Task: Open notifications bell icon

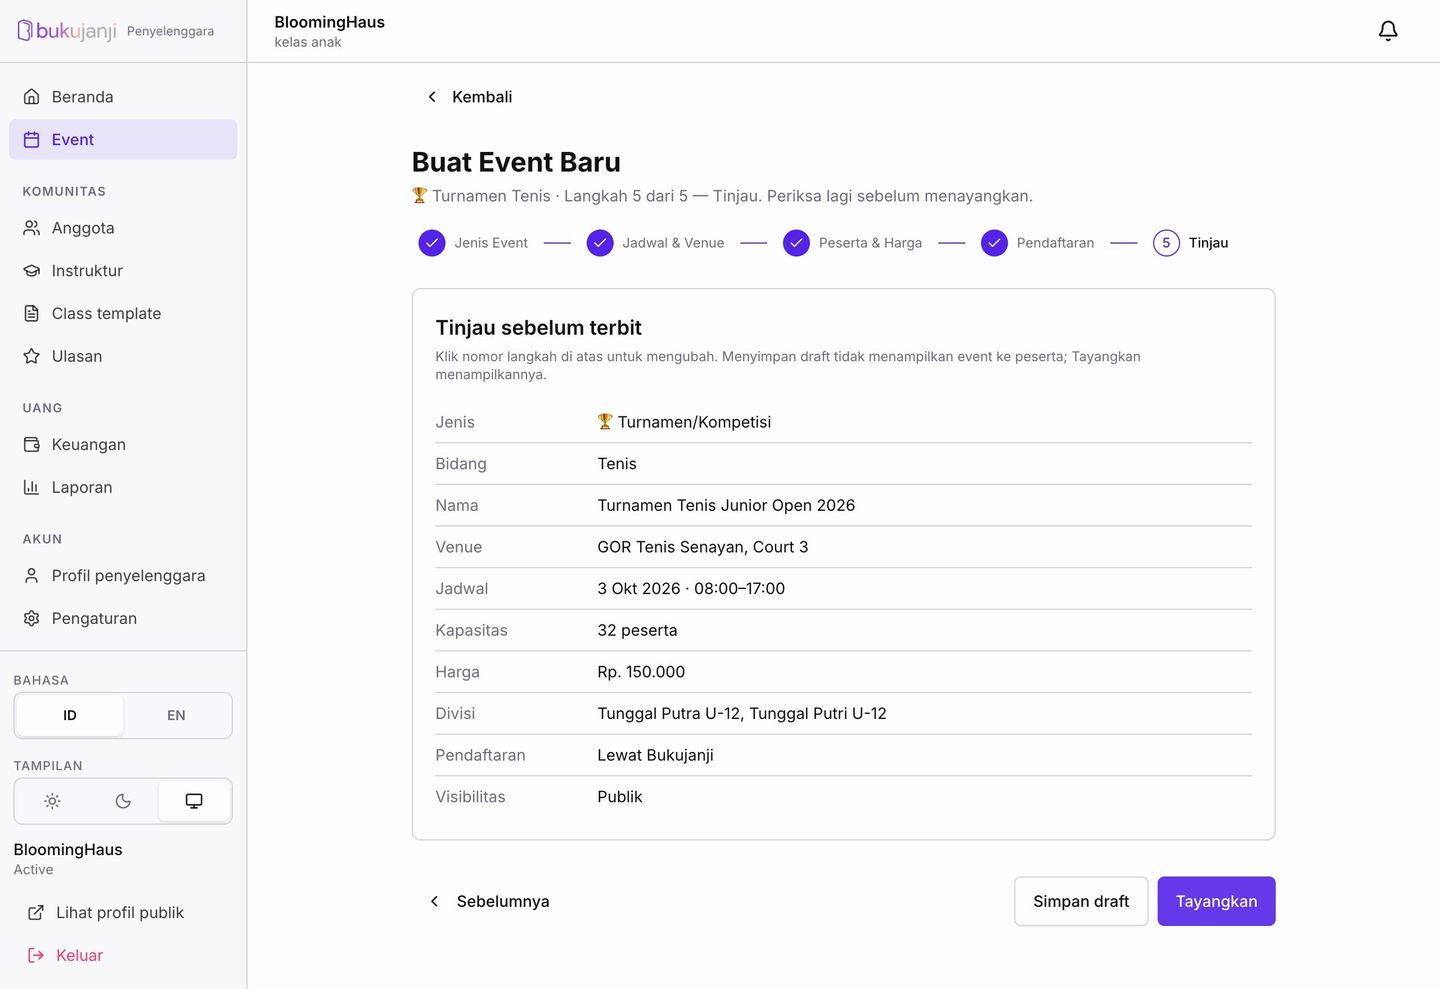Action: click(x=1388, y=31)
